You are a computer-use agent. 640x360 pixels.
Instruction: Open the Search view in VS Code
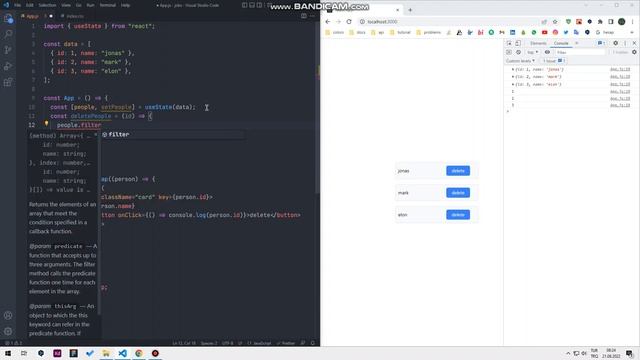[8, 34]
